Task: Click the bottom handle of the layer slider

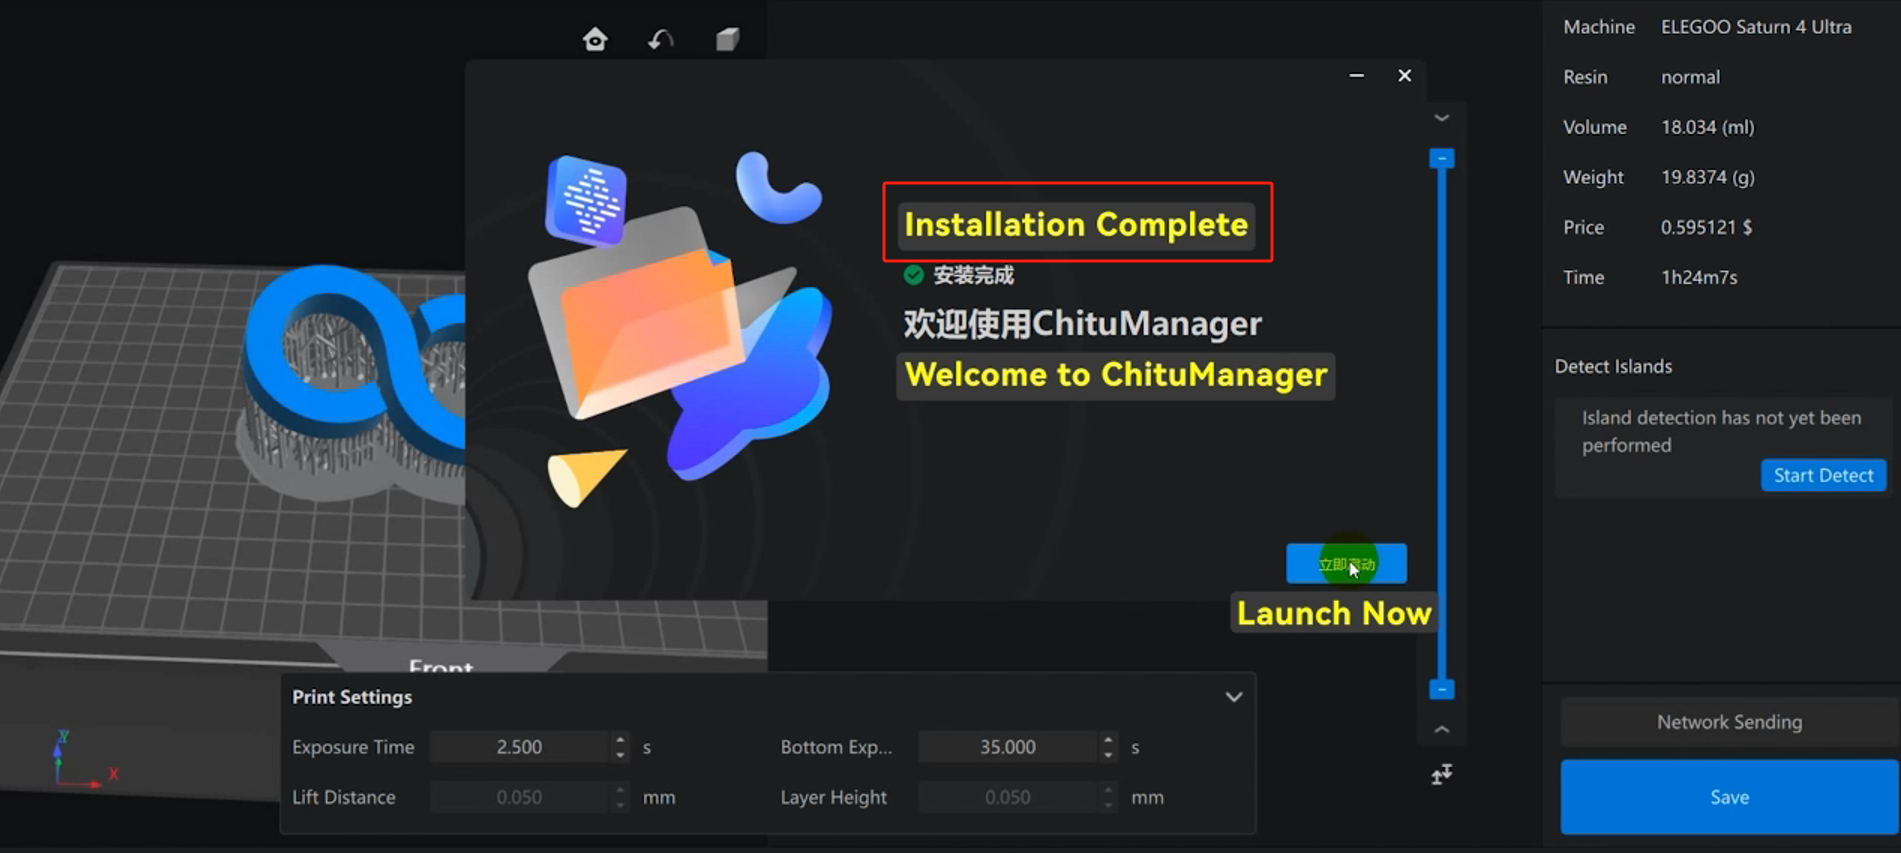Action: click(1441, 689)
